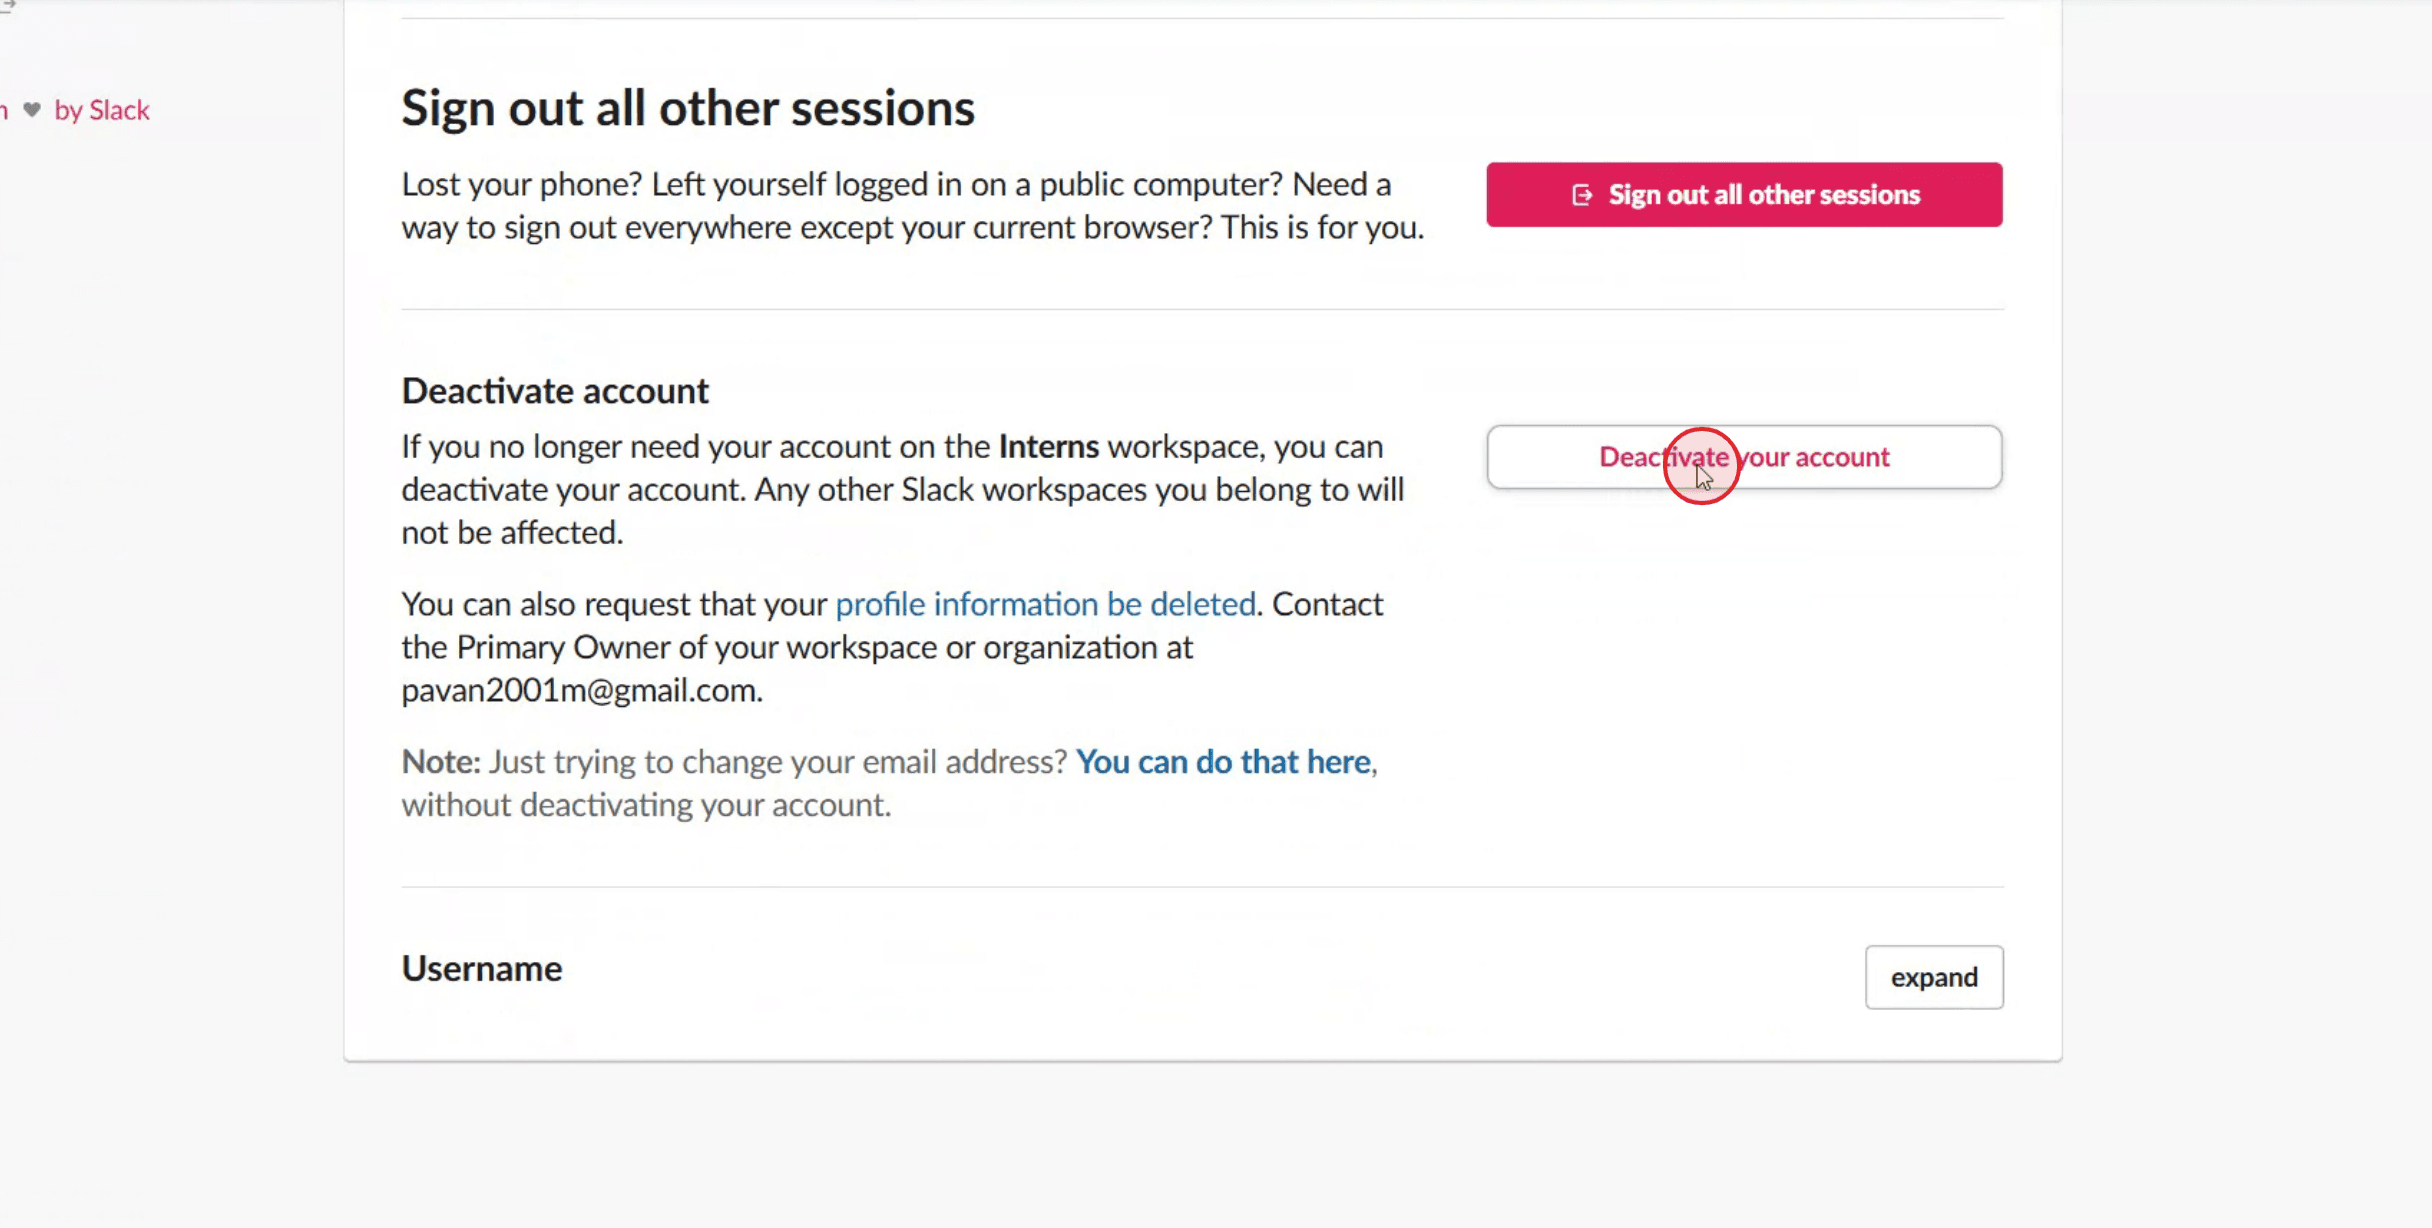This screenshot has height=1228, width=2432.
Task: Open the 'by Slack' footer link
Action: [x=101, y=110]
